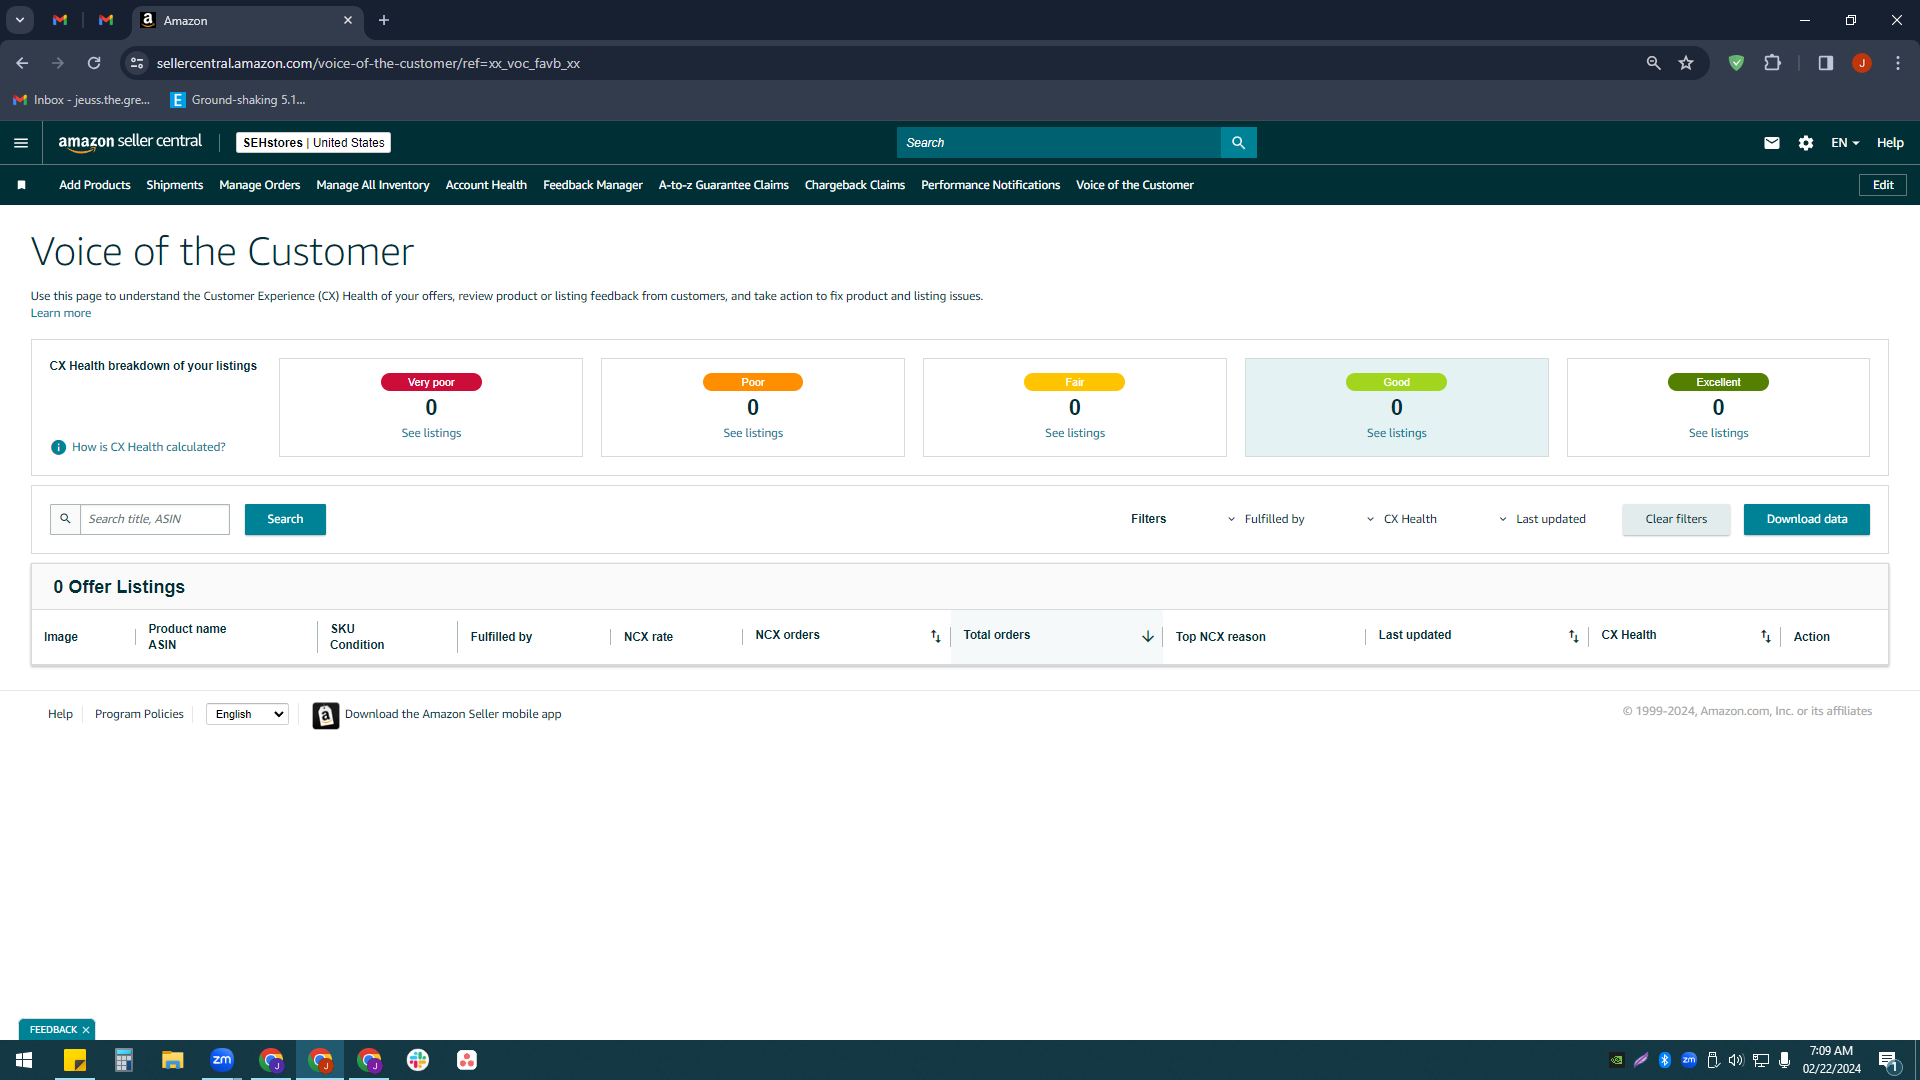This screenshot has height=1080, width=1920.
Task: Bookmark this page with the star icon
Action: [x=1686, y=63]
